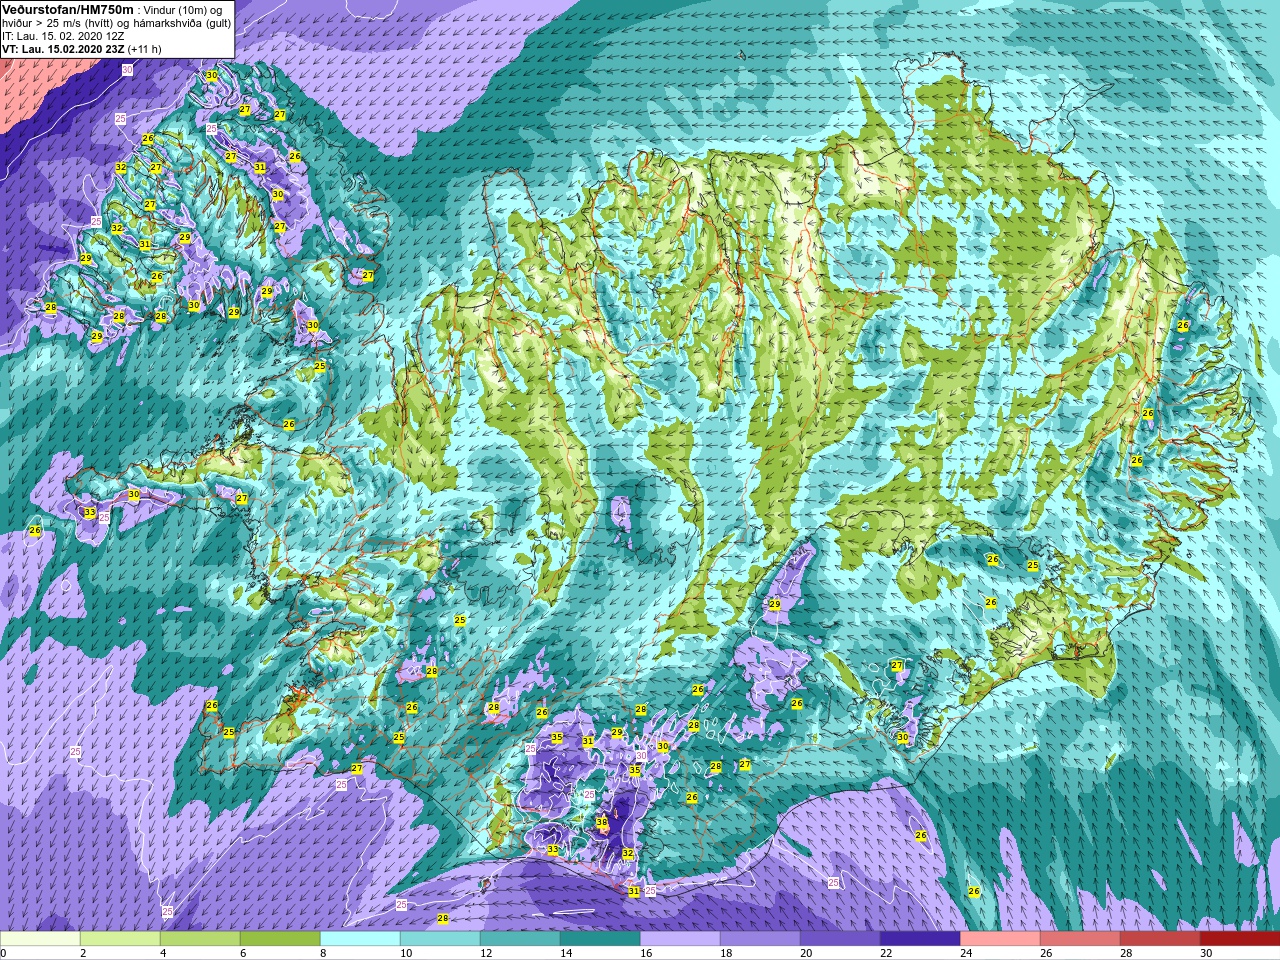The height and width of the screenshot is (960, 1280).
Task: Click the 0–2 m/s pale yellow legend swatch
Action: pyautogui.click(x=40, y=939)
